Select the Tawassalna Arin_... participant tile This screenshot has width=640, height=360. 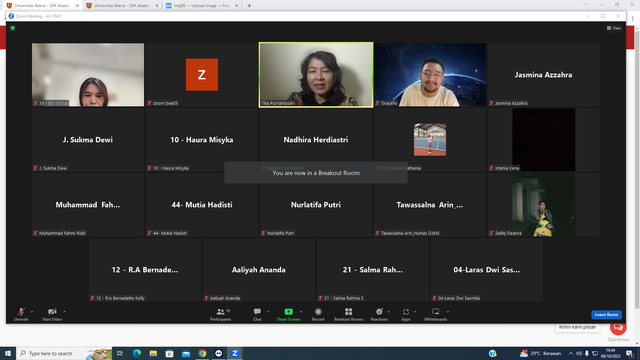tap(430, 204)
